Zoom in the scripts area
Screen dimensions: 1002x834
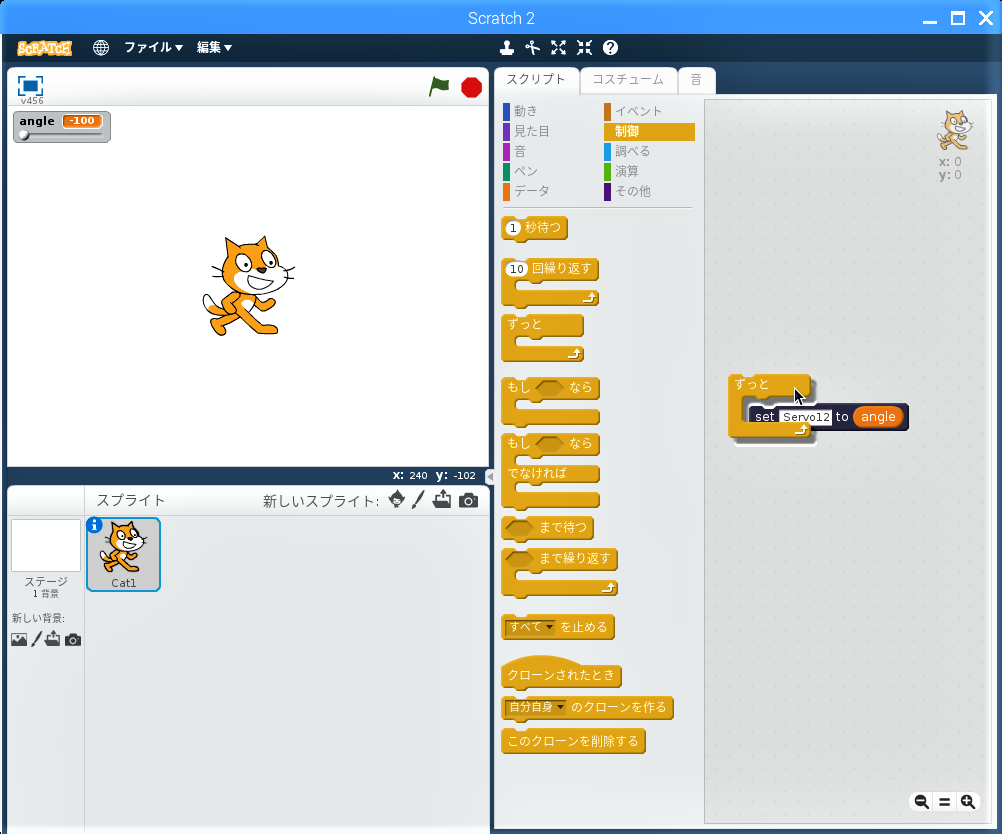coord(968,801)
